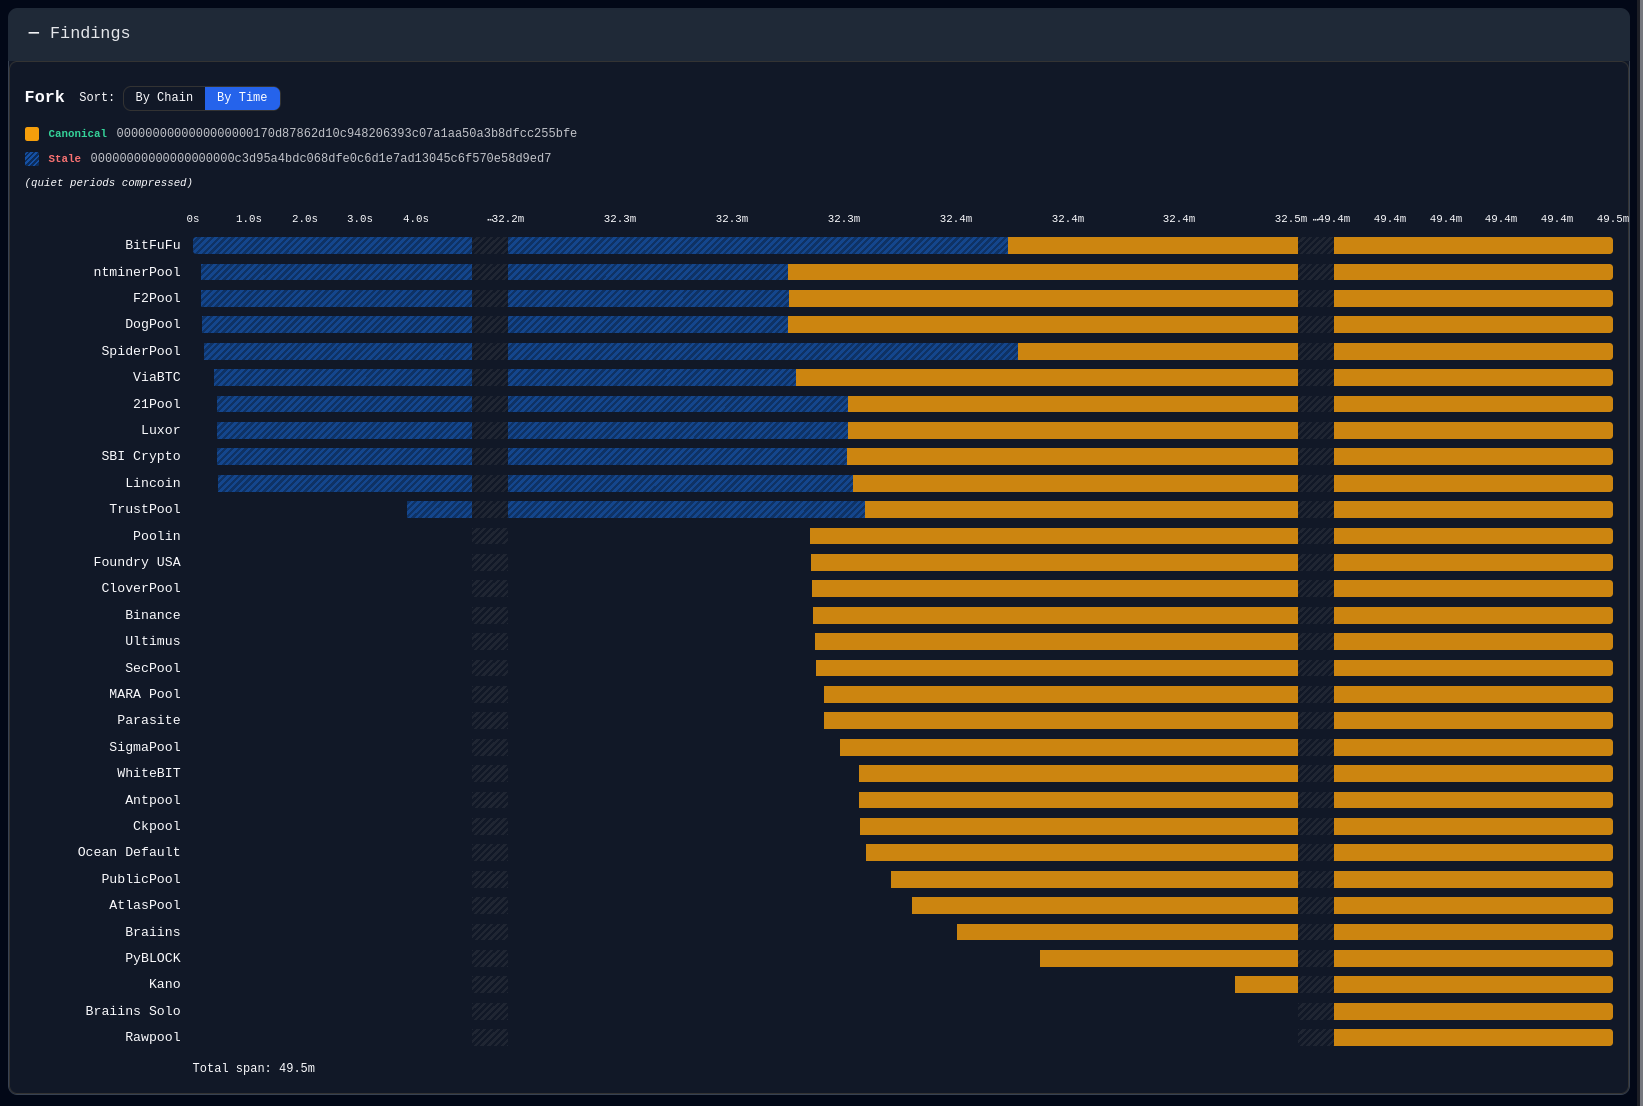
Task: Click the TrustPool row label
Action: tap(145, 509)
